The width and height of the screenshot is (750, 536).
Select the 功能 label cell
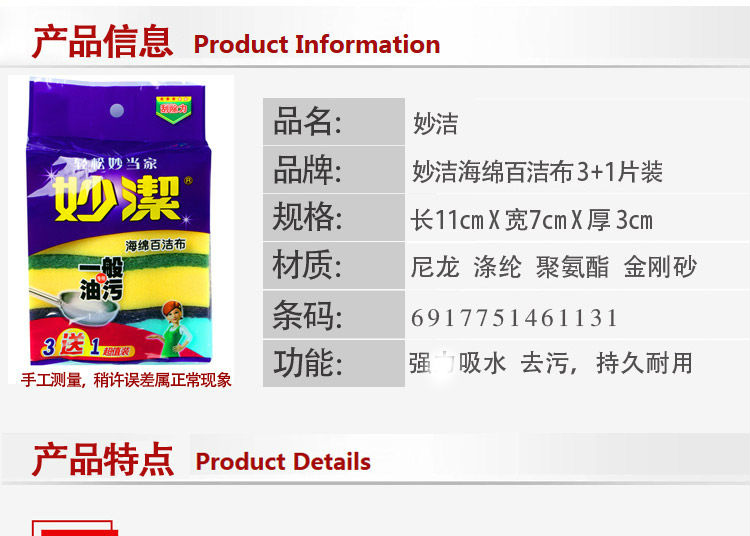[x=334, y=363]
